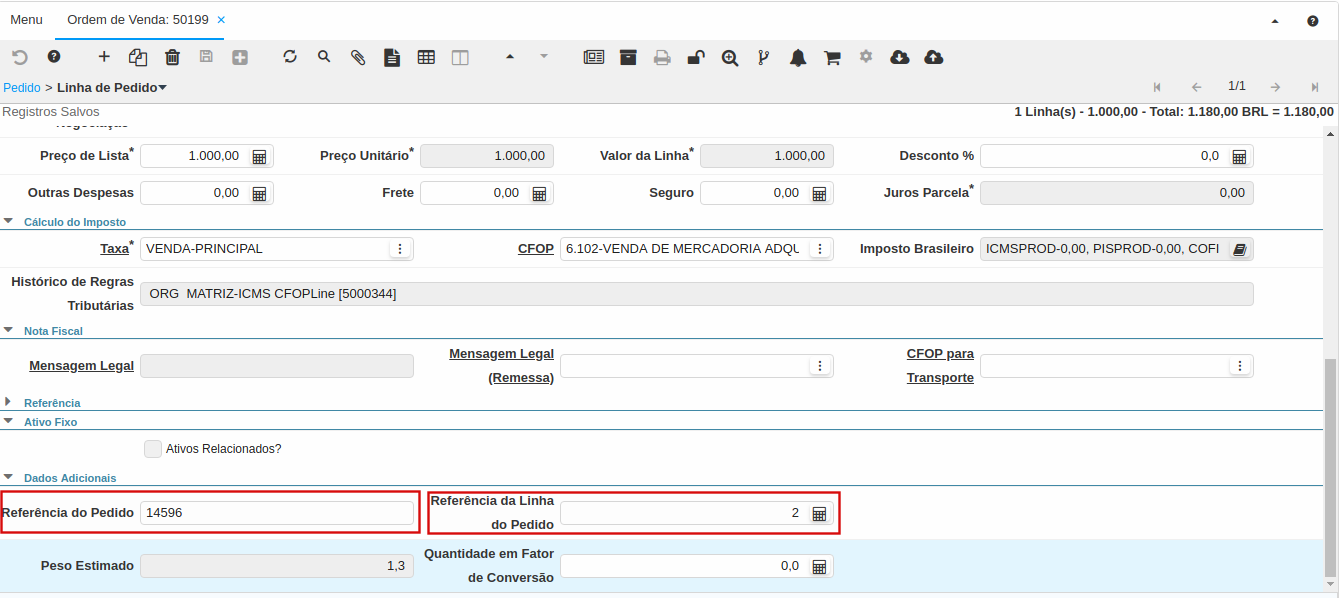
Task: Click the shopping cart icon
Action: 832,57
